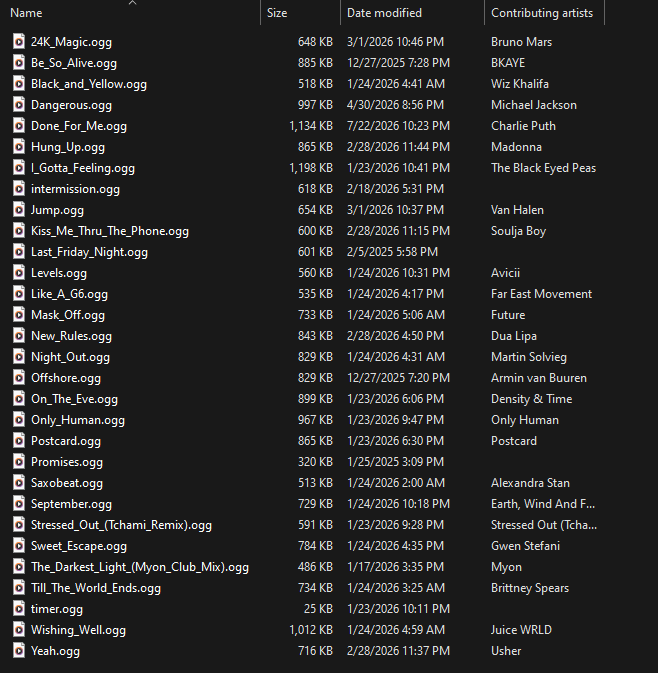Click date 4/30/2026 8:56 PM

[395, 105]
